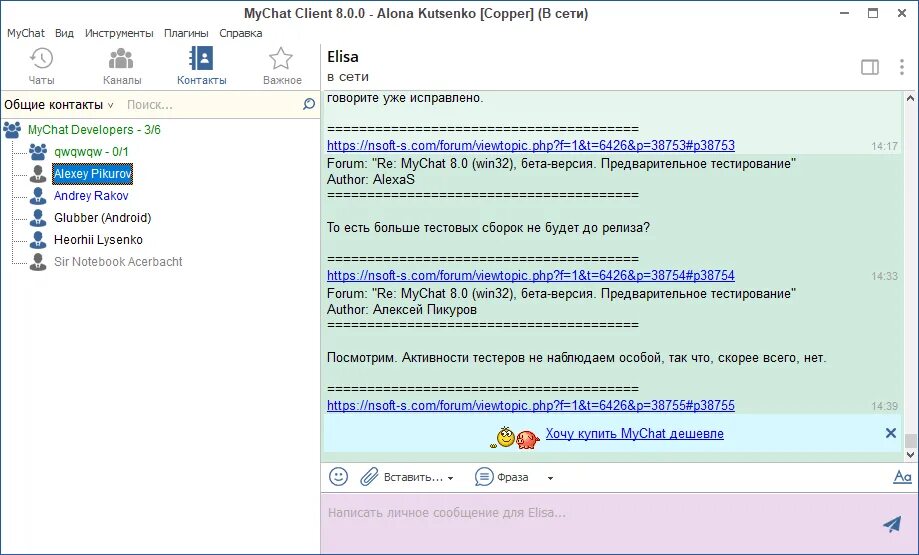Click the message input field for Elisa
Viewport: 919px width, 555px height.
(x=601, y=522)
